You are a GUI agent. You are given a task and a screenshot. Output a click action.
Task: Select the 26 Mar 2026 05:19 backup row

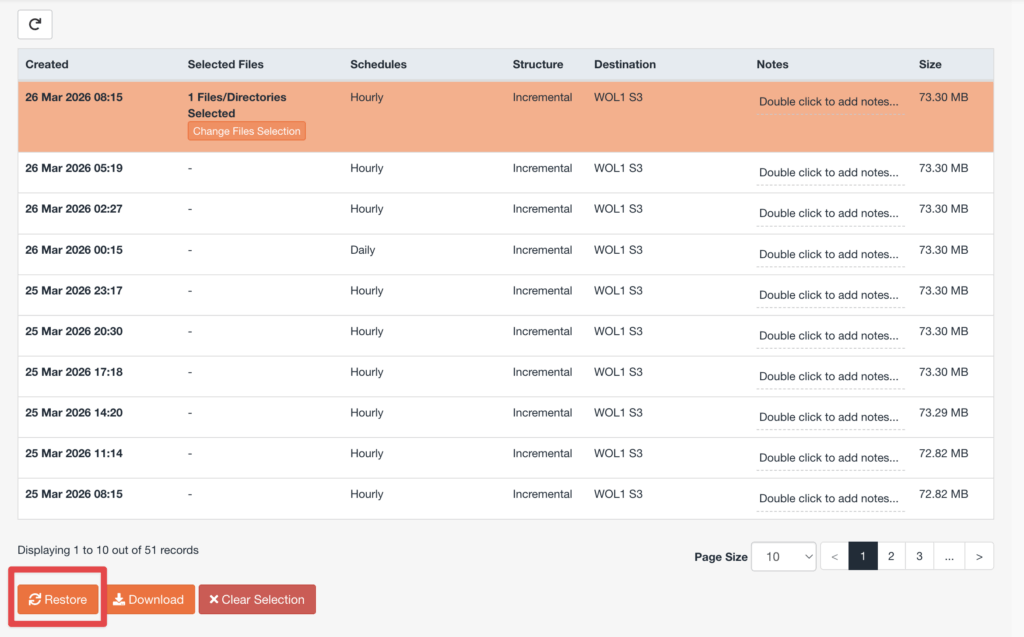[x=74, y=169]
